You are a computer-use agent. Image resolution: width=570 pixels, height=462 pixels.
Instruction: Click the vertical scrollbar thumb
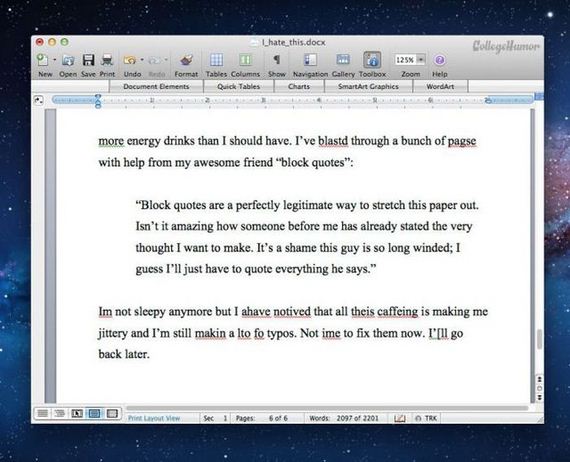click(539, 339)
